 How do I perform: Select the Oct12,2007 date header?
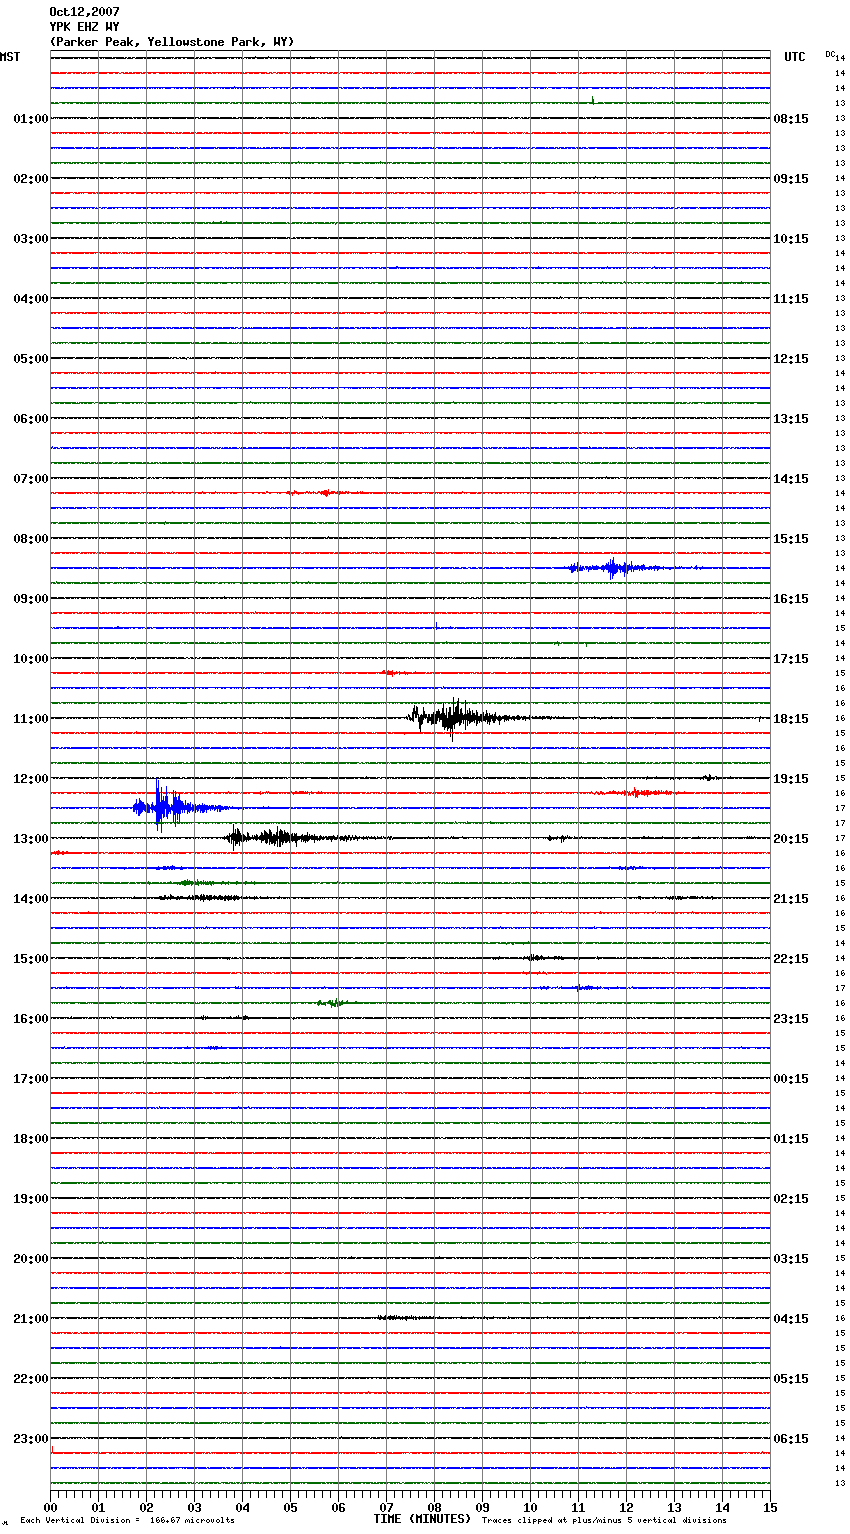pyautogui.click(x=84, y=12)
